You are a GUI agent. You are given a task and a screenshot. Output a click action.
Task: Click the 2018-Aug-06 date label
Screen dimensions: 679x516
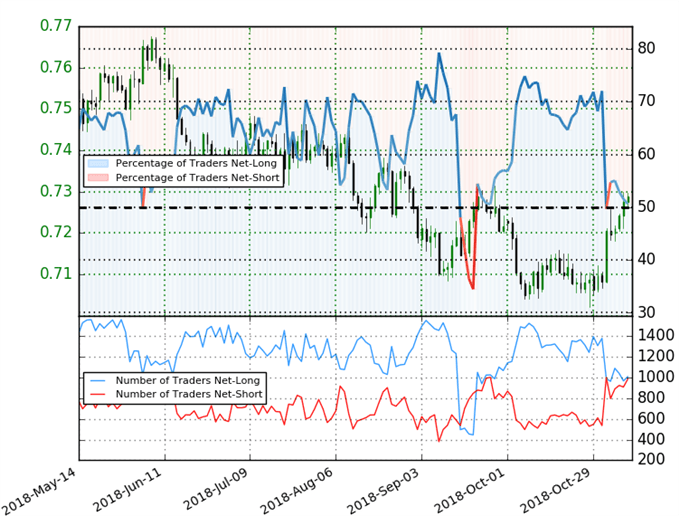296,490
